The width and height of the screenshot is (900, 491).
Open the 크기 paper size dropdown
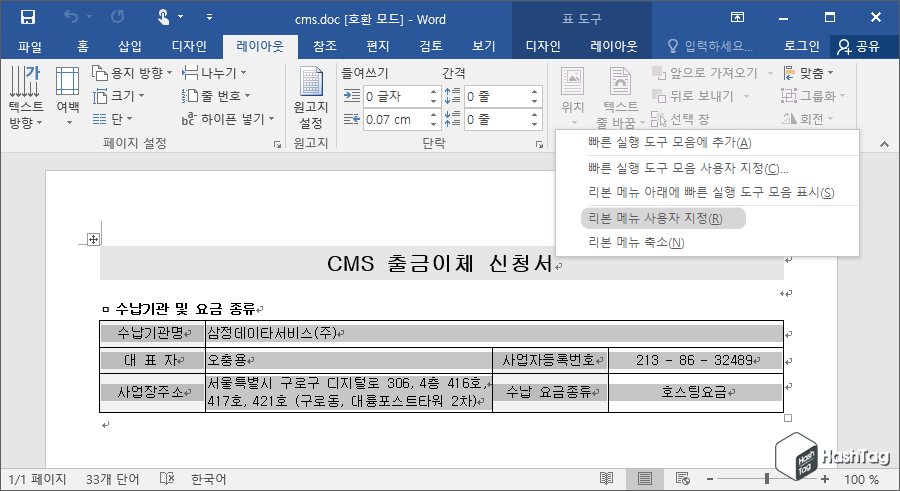pos(119,96)
